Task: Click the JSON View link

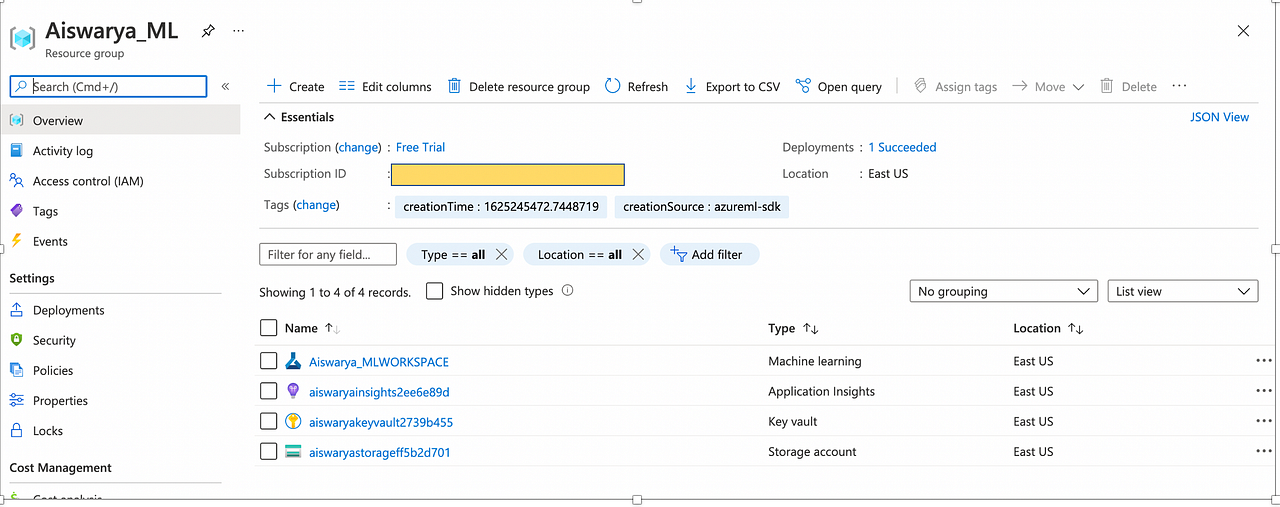Action: click(x=1219, y=117)
